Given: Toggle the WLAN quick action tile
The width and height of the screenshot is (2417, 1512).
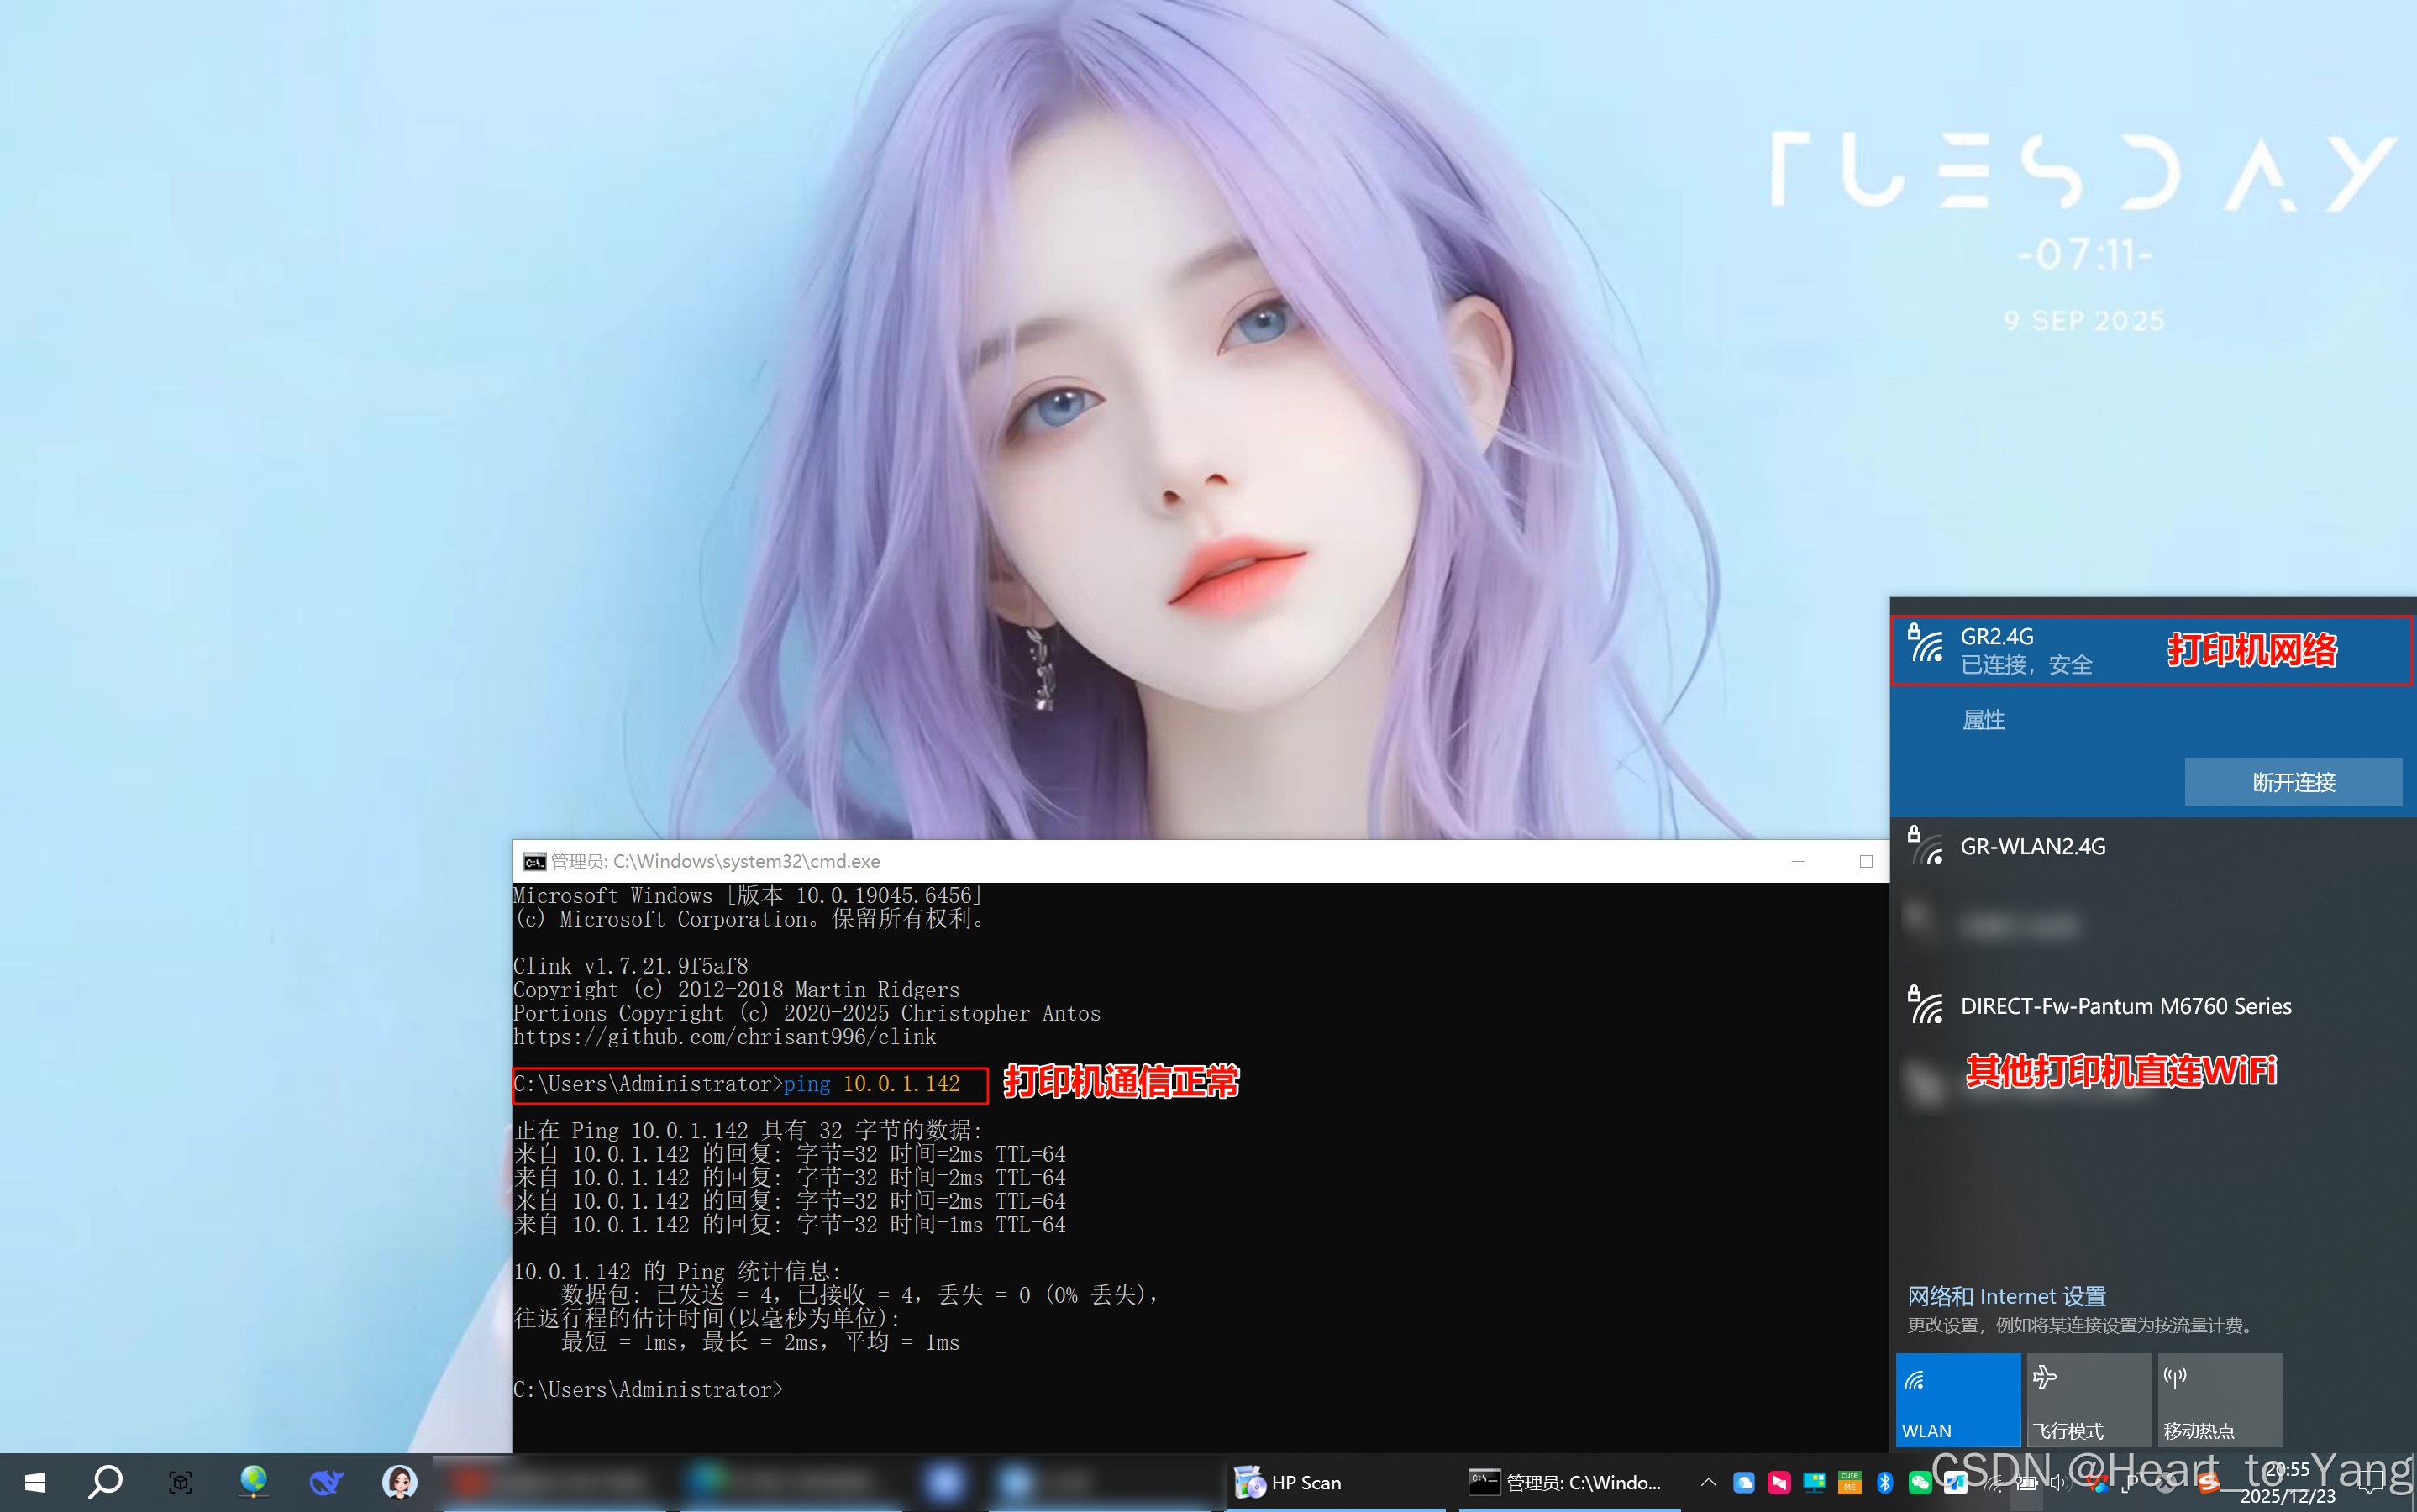Looking at the screenshot, I should point(1957,1399).
